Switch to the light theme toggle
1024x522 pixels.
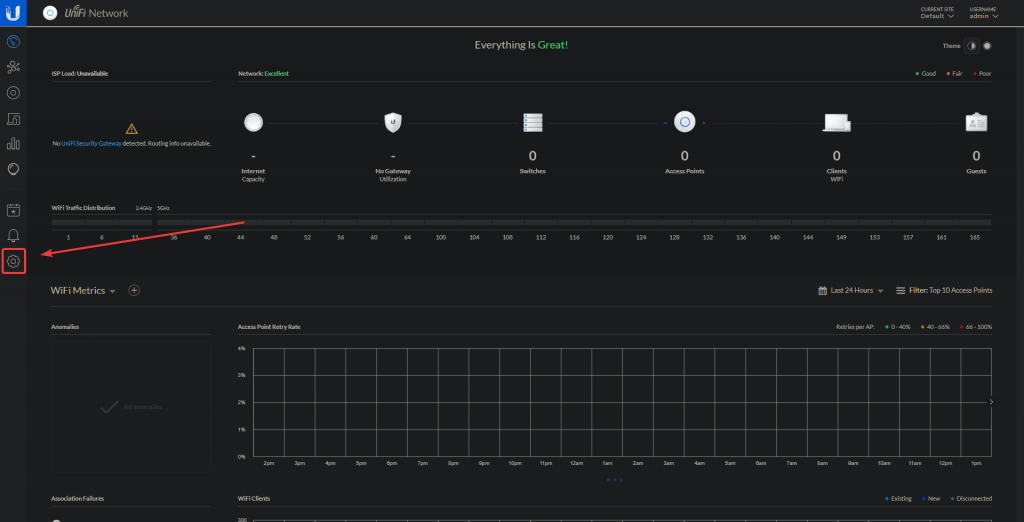[987, 46]
